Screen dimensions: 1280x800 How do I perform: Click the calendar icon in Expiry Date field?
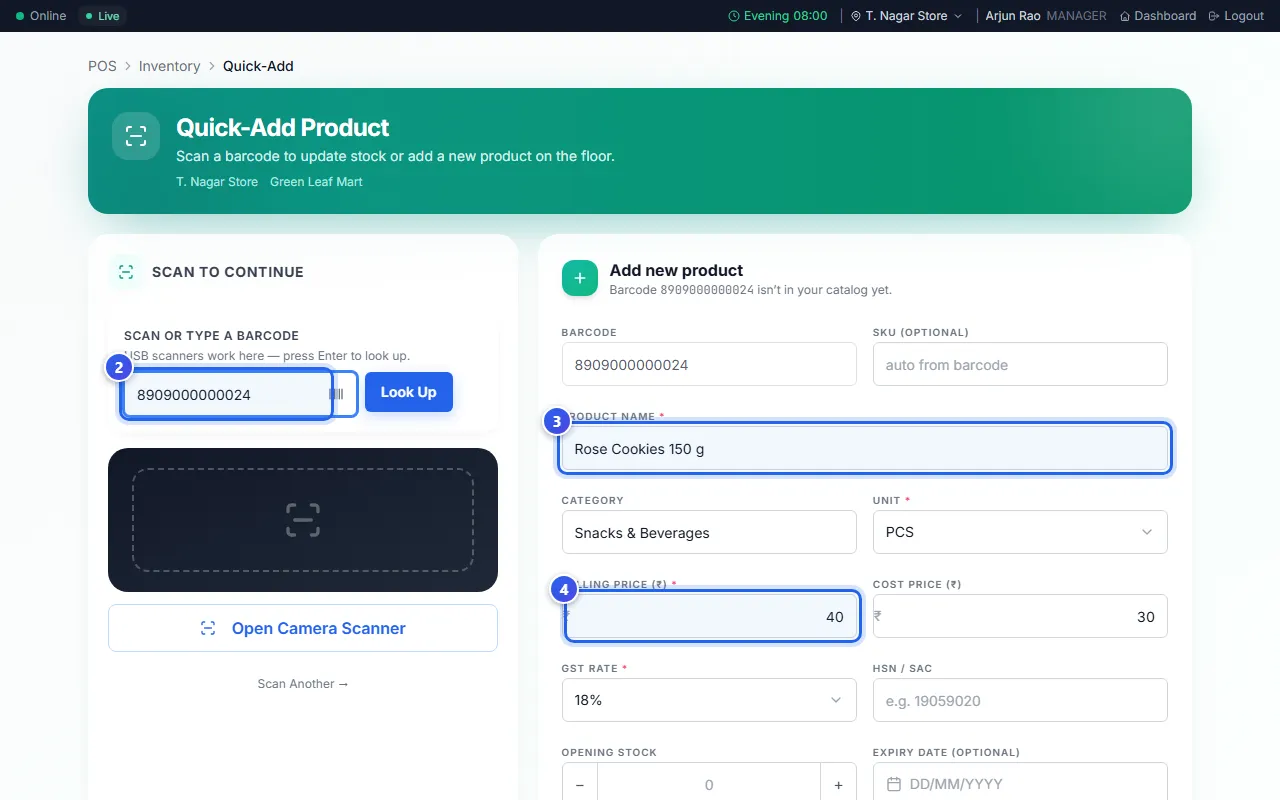coord(894,784)
